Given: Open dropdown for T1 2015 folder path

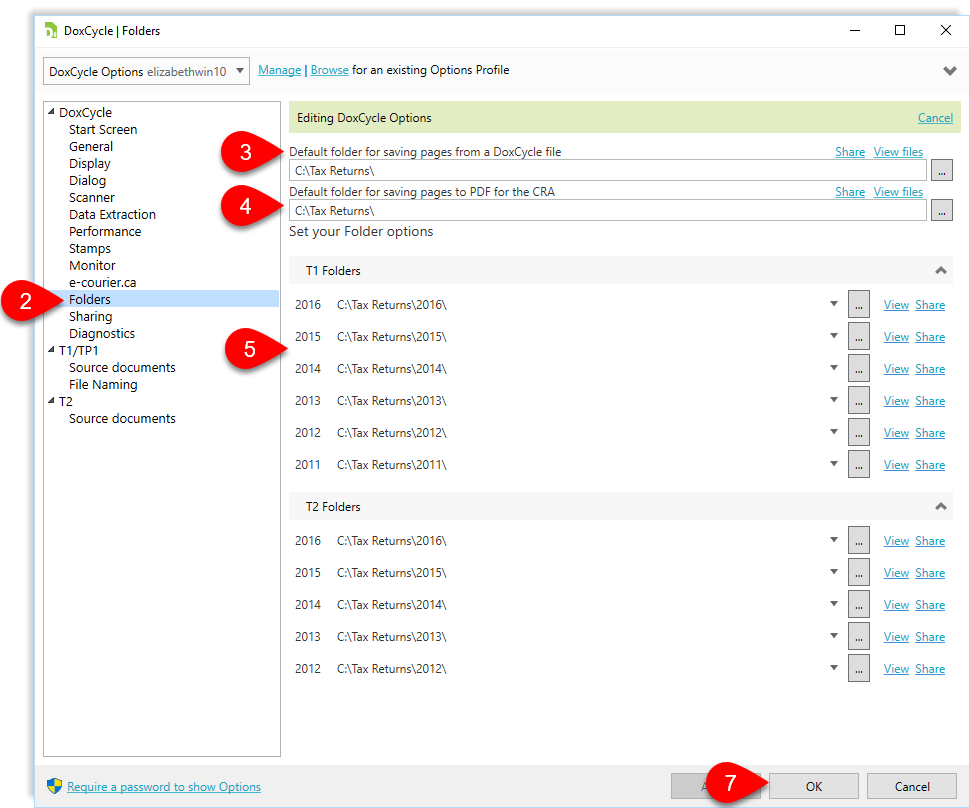Looking at the screenshot, I should coord(834,336).
